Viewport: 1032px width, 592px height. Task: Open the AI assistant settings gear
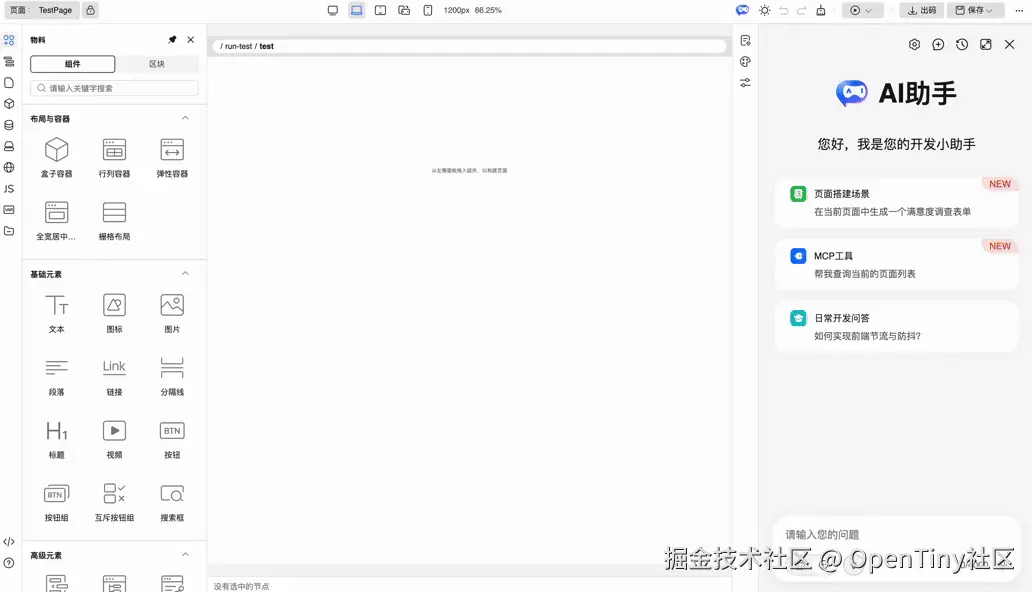pyautogui.click(x=914, y=44)
